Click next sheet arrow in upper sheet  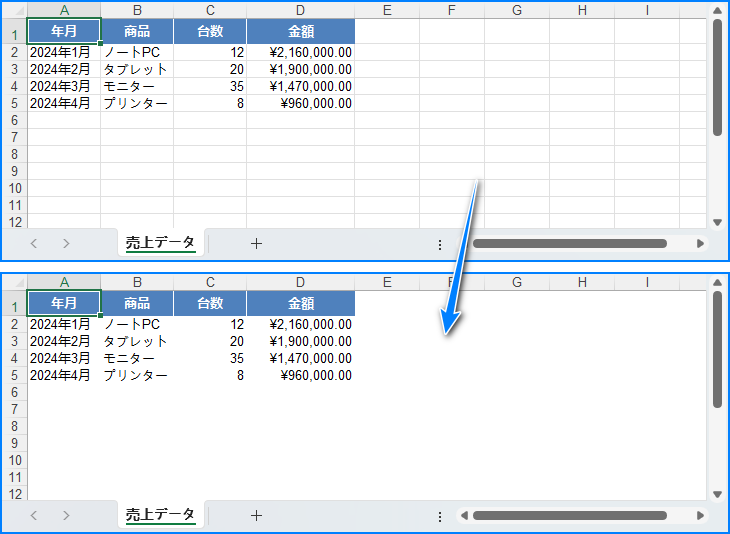coord(66,243)
